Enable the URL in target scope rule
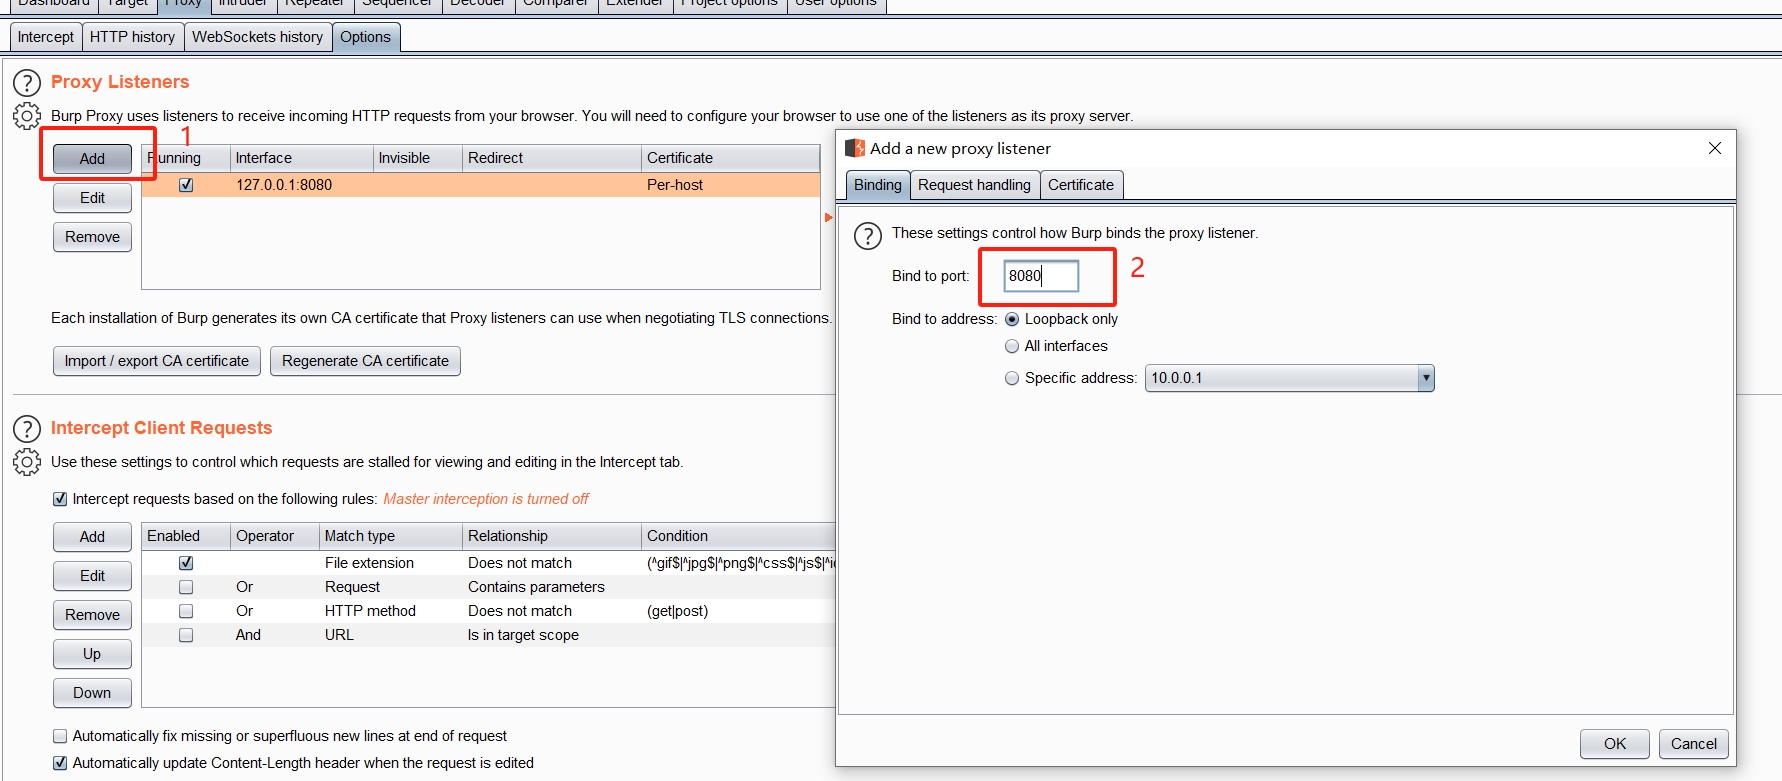Screen dimensions: 1782x781 point(186,635)
